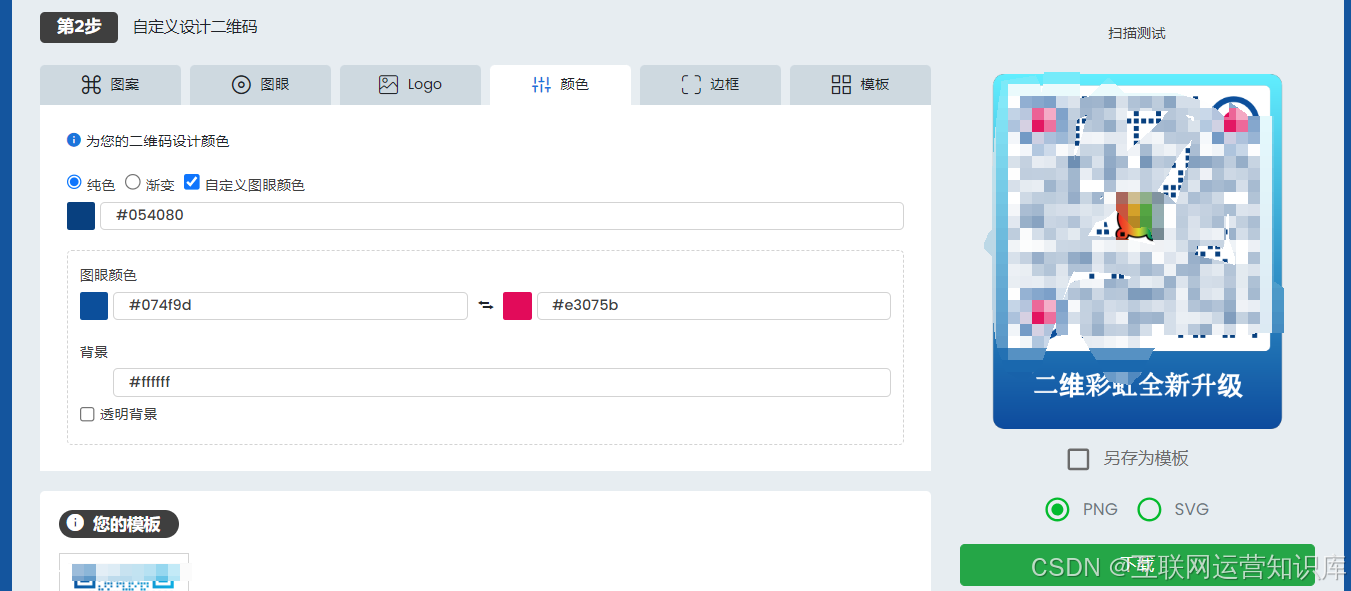This screenshot has height=591, width=1351.
Task: Open the 图案 pattern tab
Action: [x=110, y=85]
